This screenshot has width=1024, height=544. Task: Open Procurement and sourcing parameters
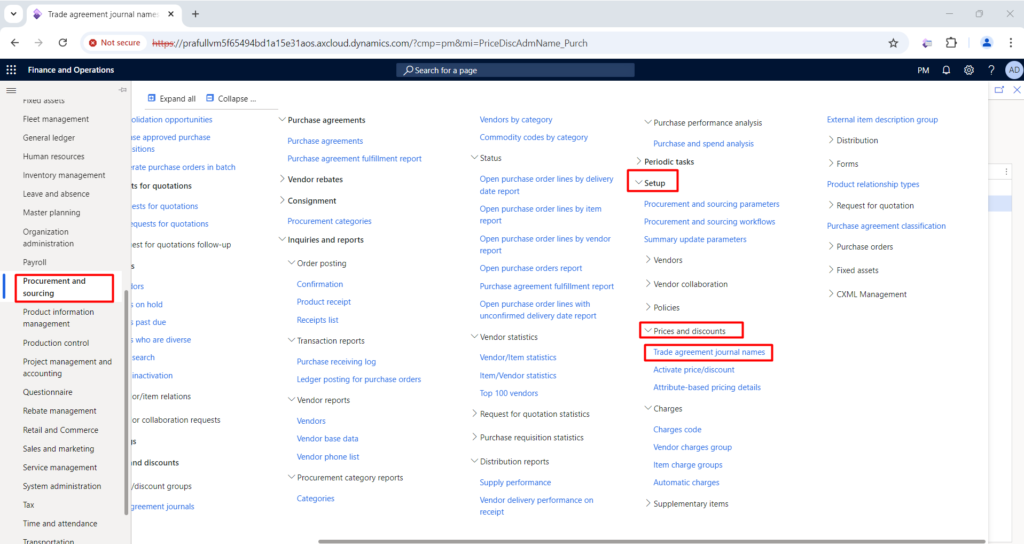pyautogui.click(x=712, y=204)
